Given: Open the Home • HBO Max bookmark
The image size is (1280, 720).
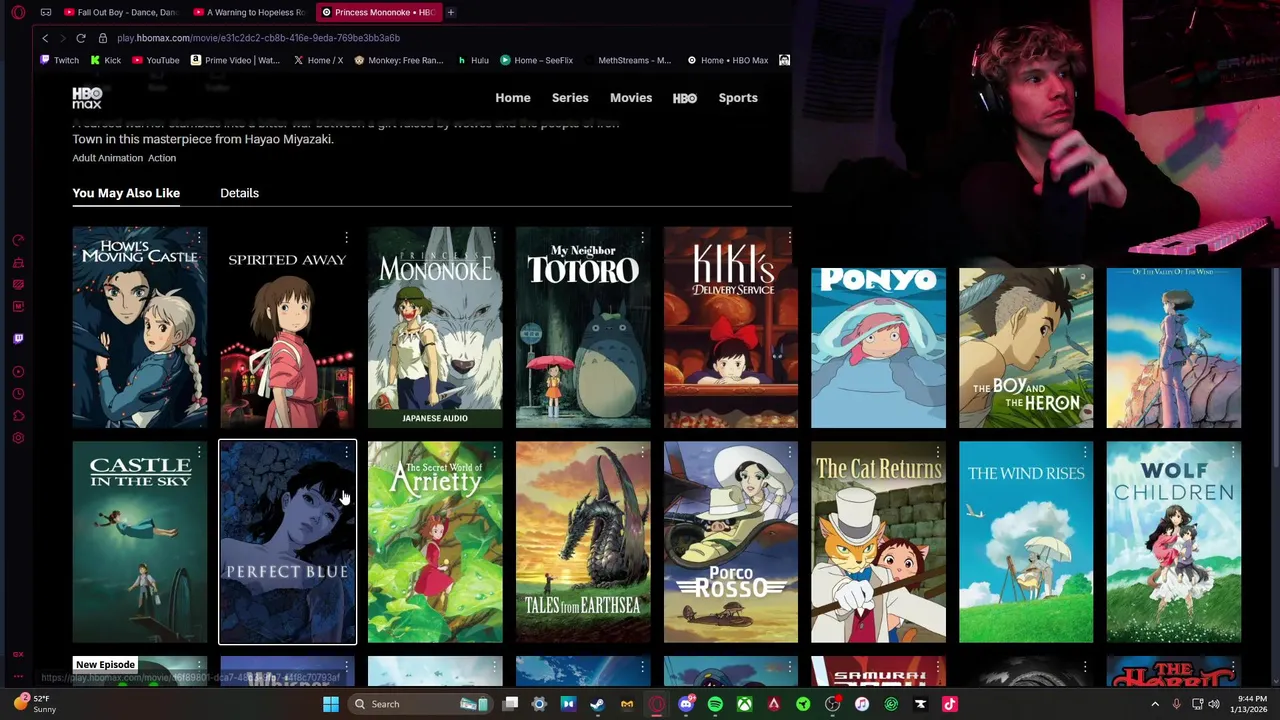Looking at the screenshot, I should point(727,60).
